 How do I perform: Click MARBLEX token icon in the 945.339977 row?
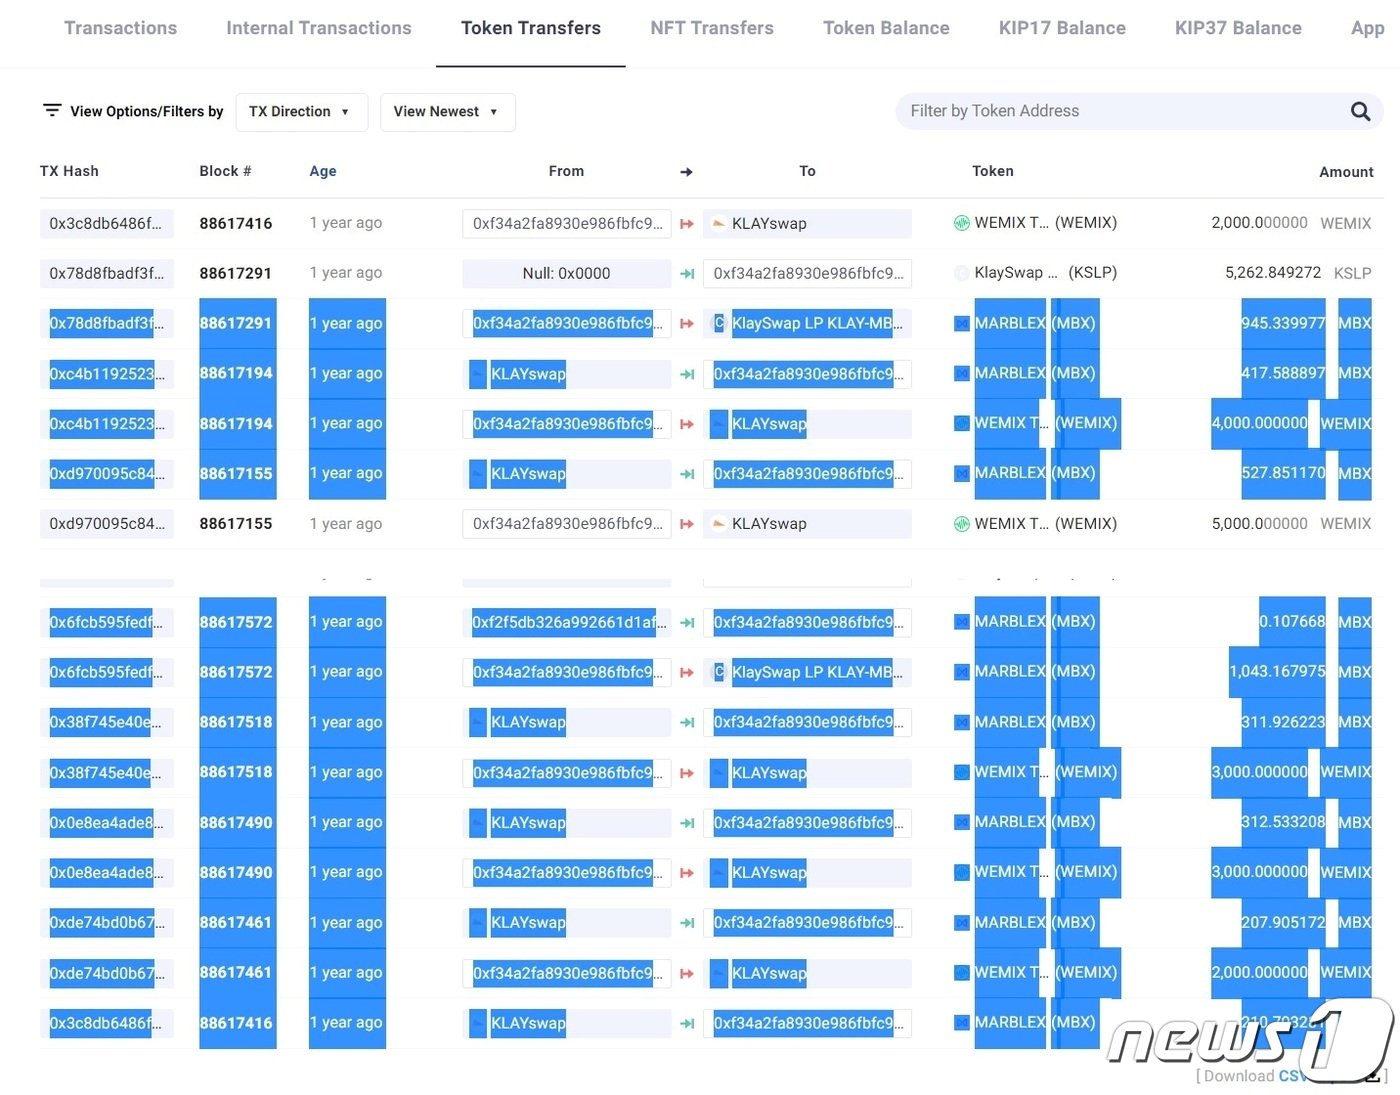pos(961,323)
